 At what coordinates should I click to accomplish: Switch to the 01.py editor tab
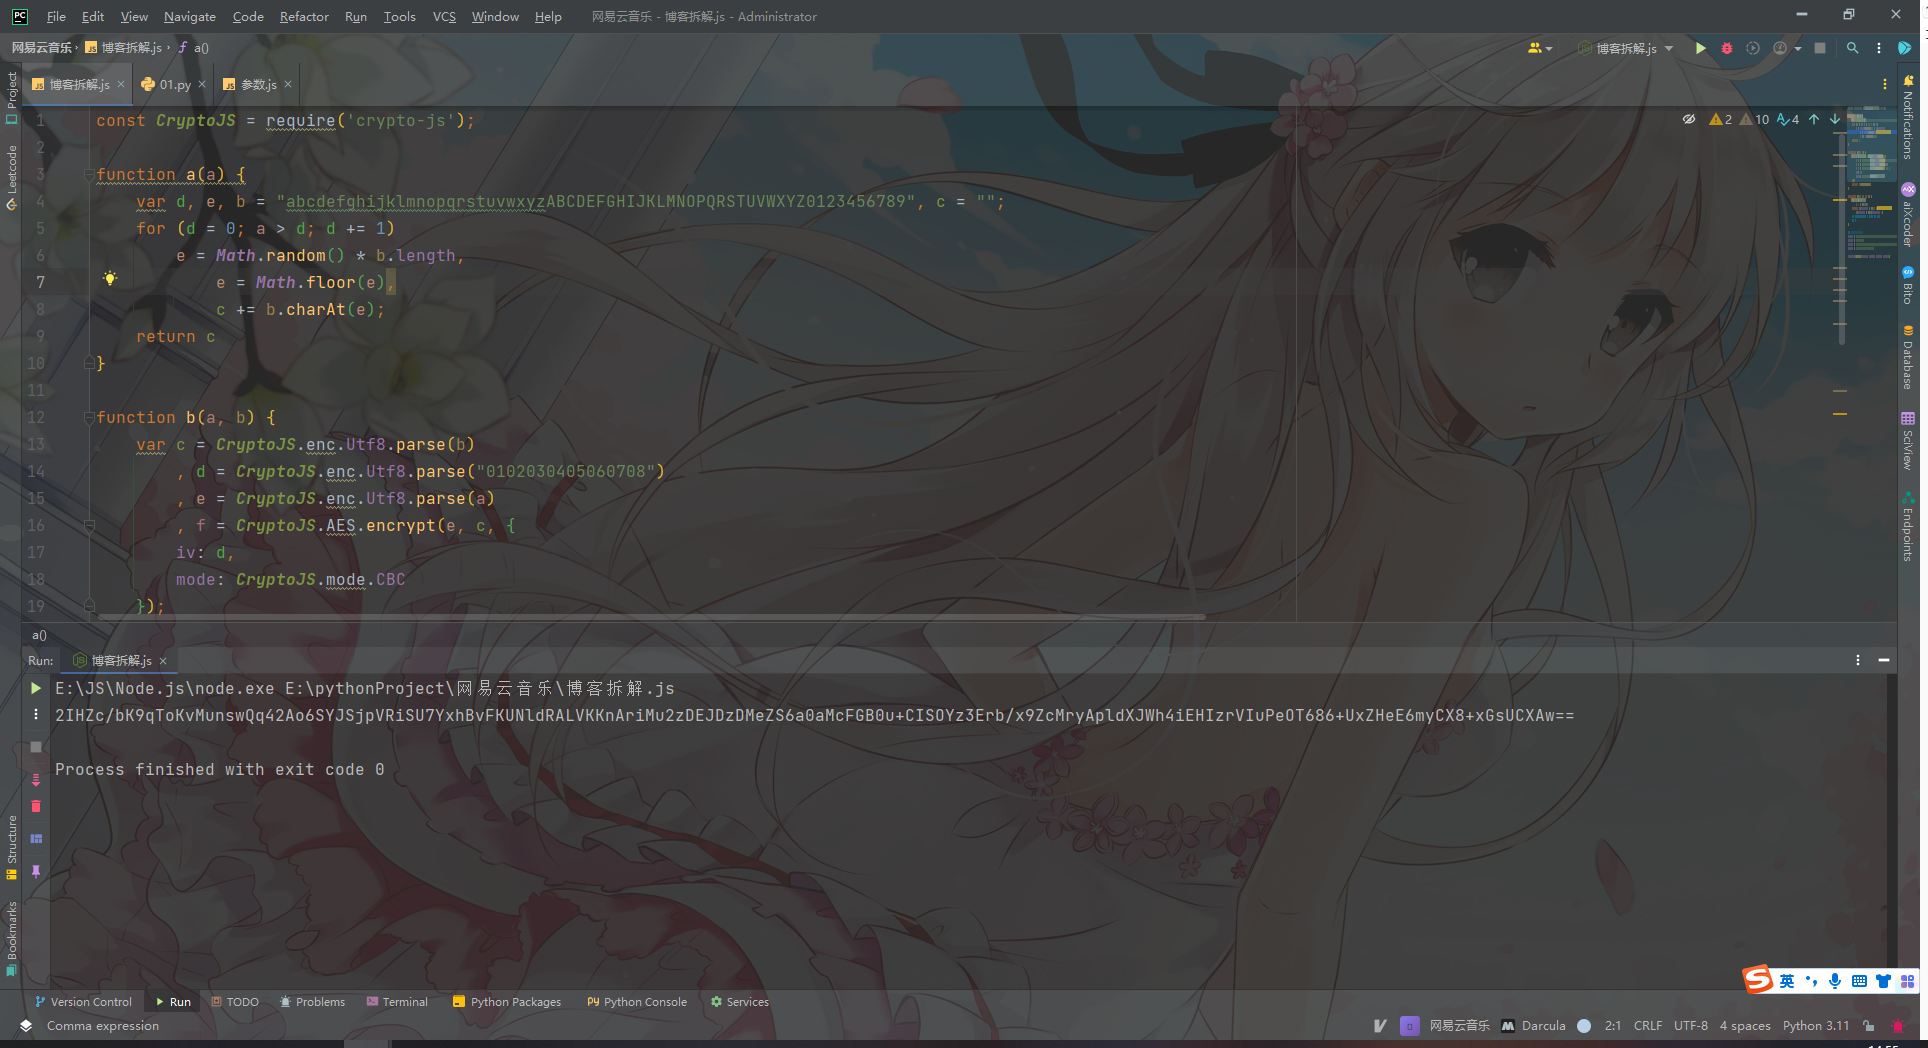pos(174,85)
